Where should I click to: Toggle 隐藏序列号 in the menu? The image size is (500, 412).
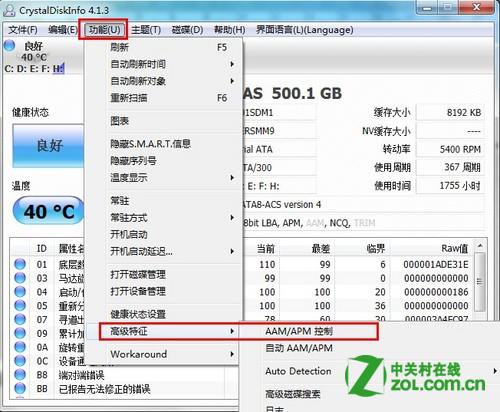tap(163, 161)
